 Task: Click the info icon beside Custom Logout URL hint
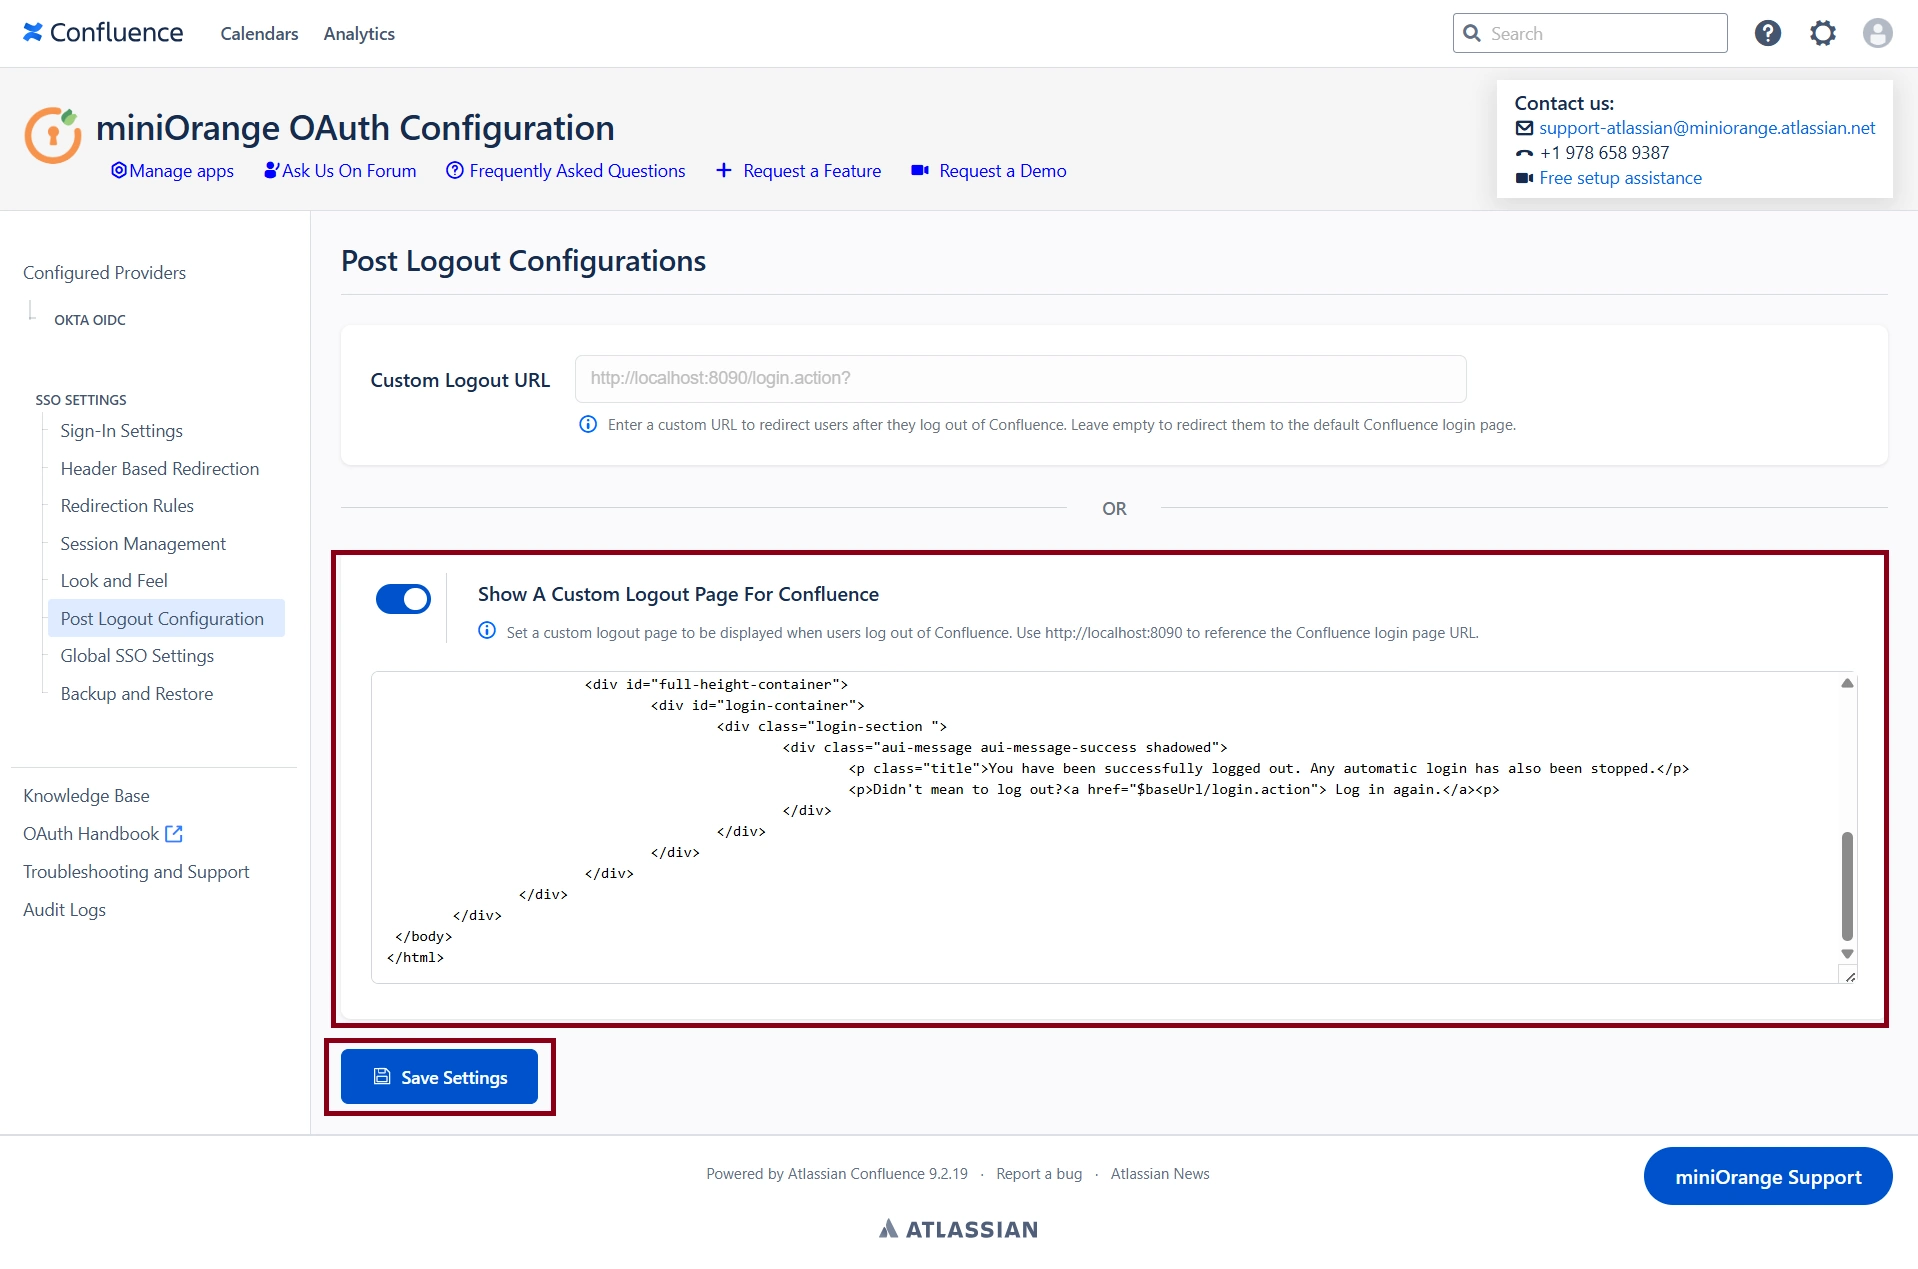pyautogui.click(x=588, y=424)
